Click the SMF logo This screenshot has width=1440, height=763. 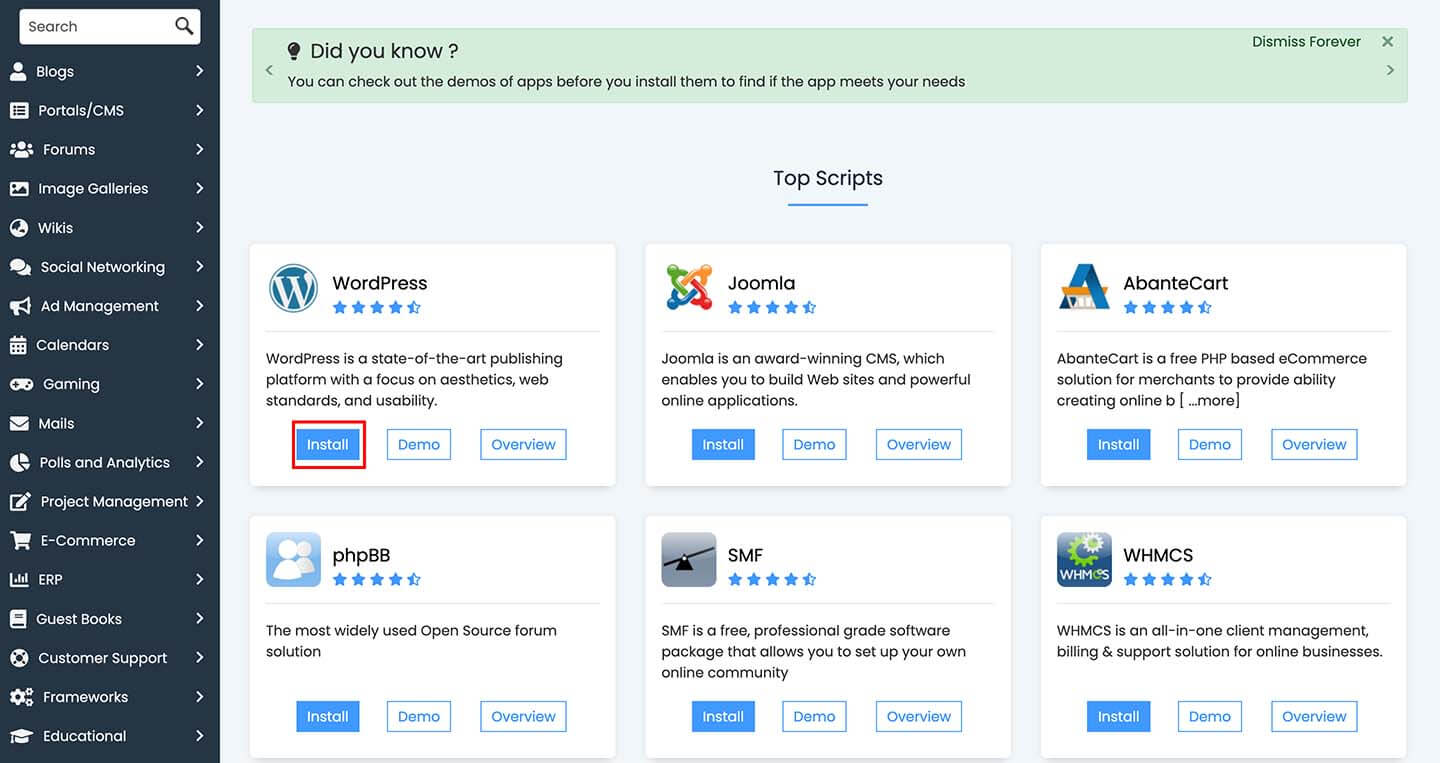(689, 559)
